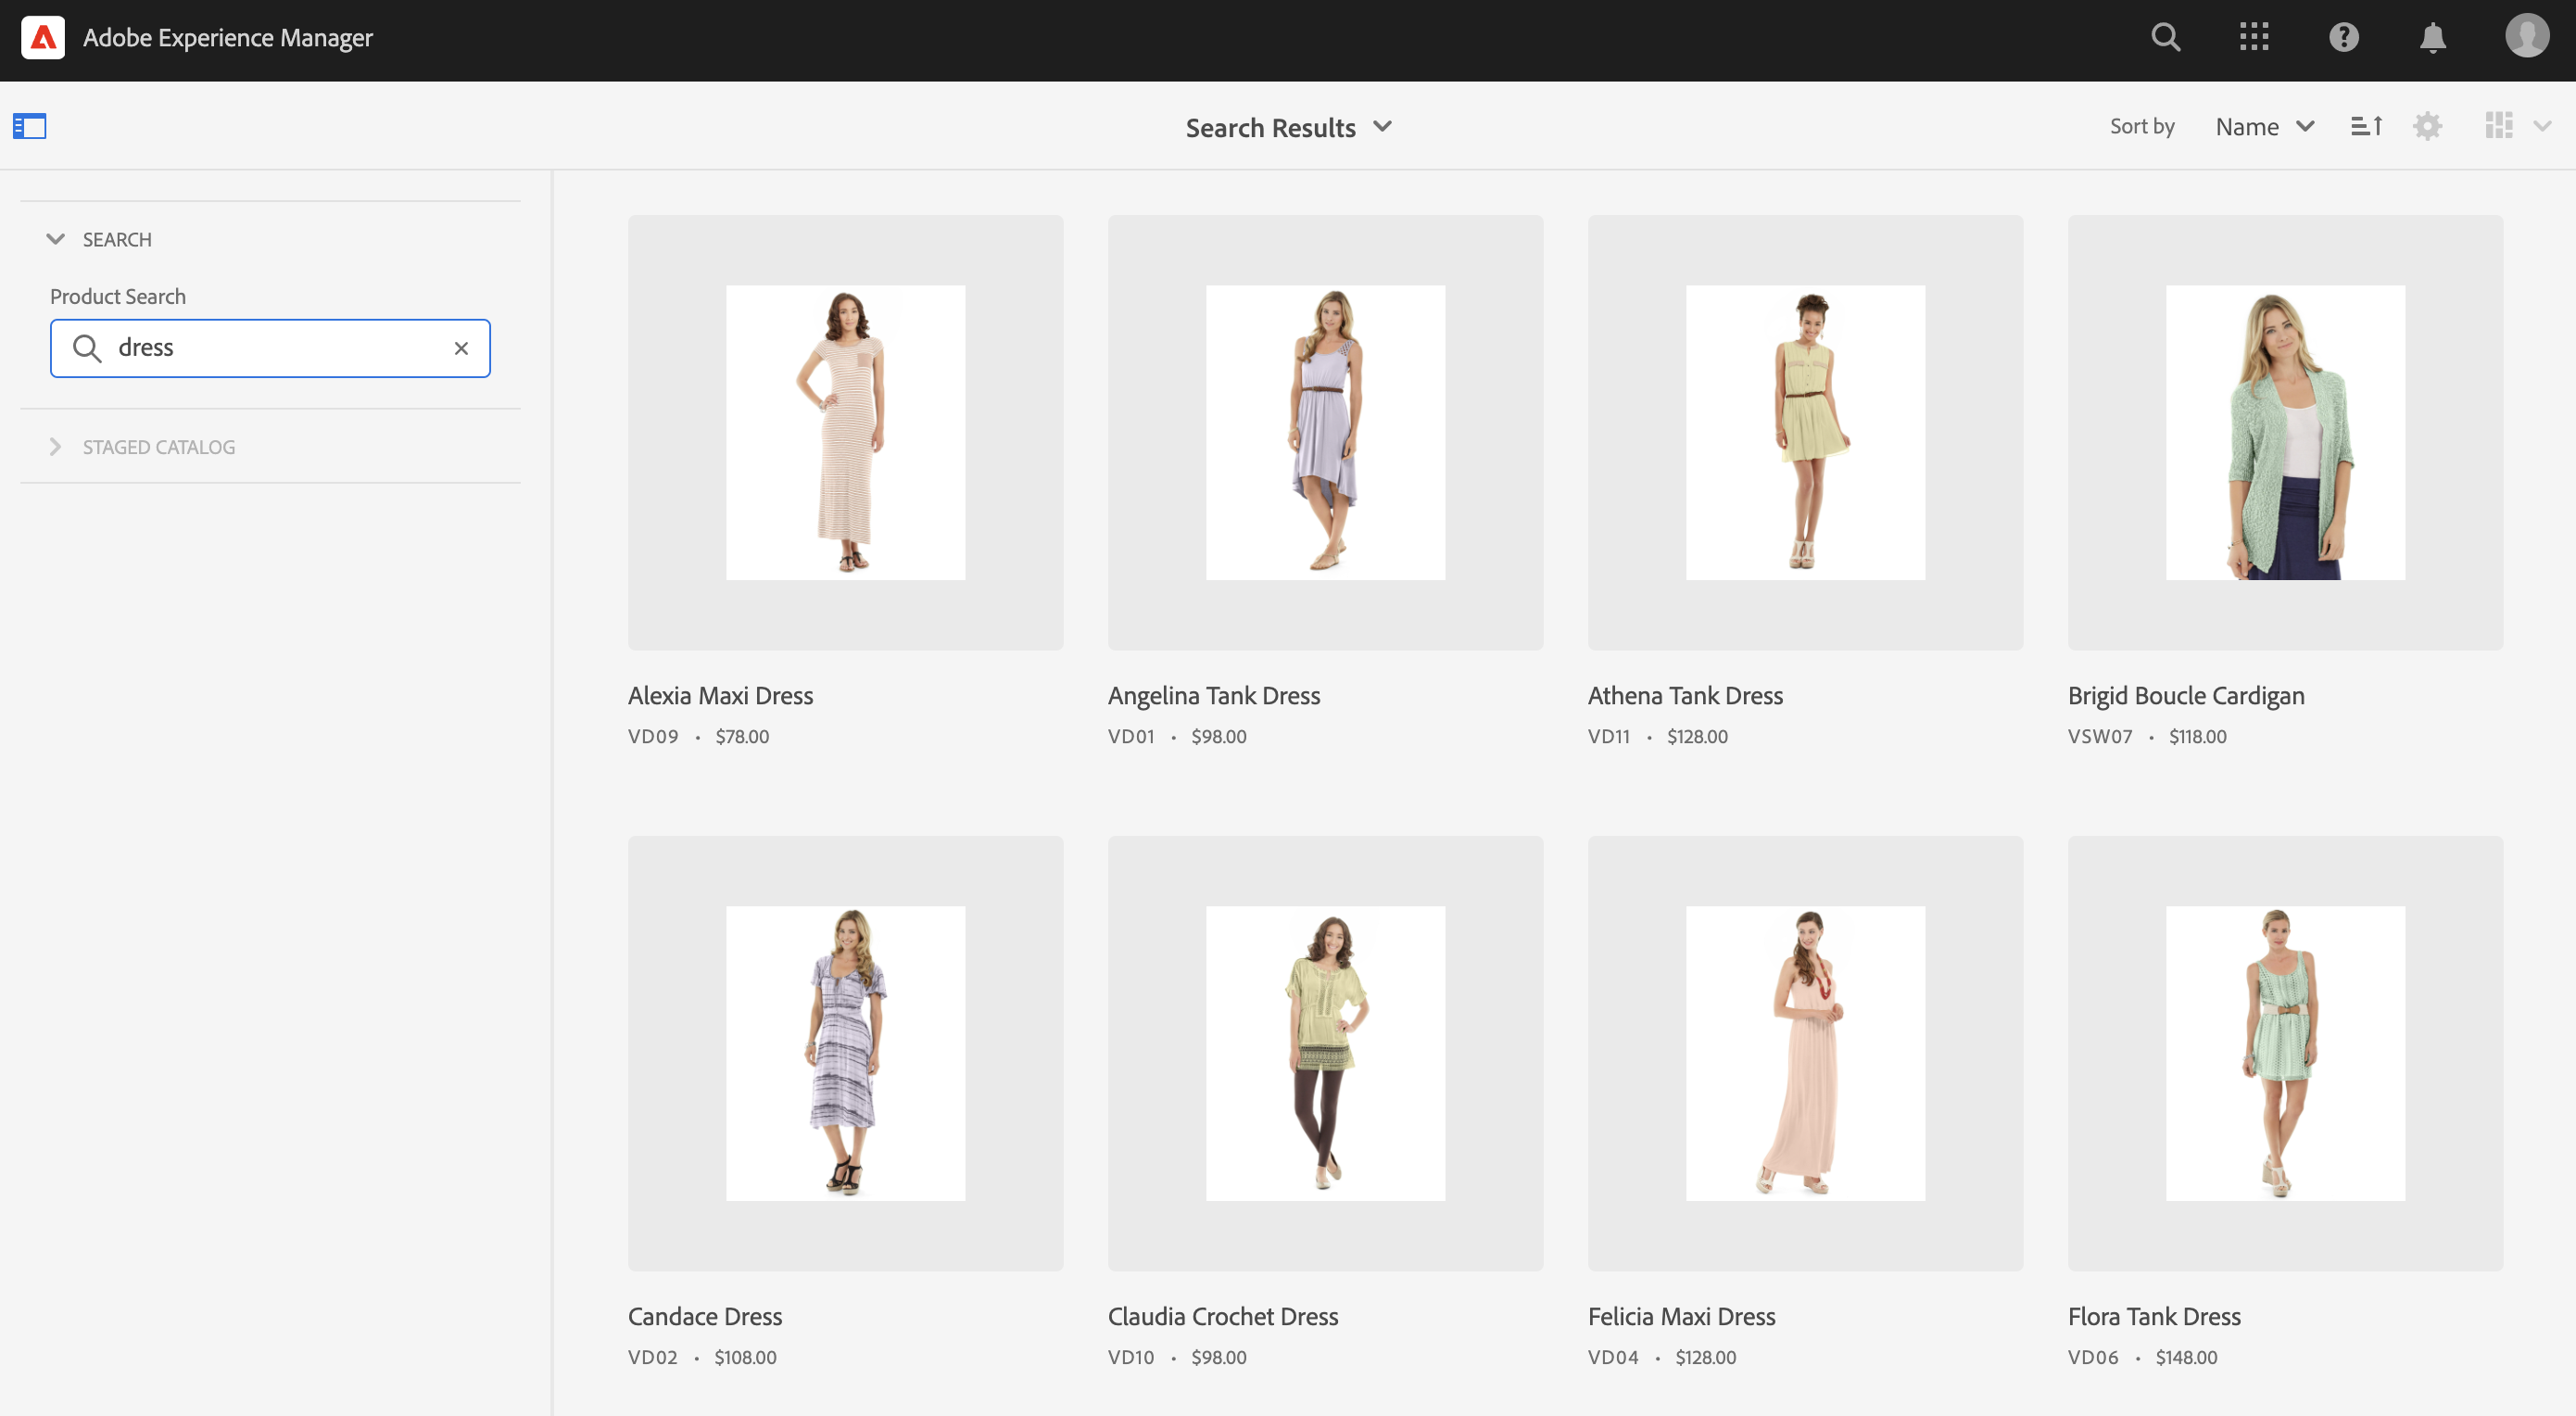Viewport: 2576px width, 1416px height.
Task: Open the user profile avatar
Action: 2526,36
